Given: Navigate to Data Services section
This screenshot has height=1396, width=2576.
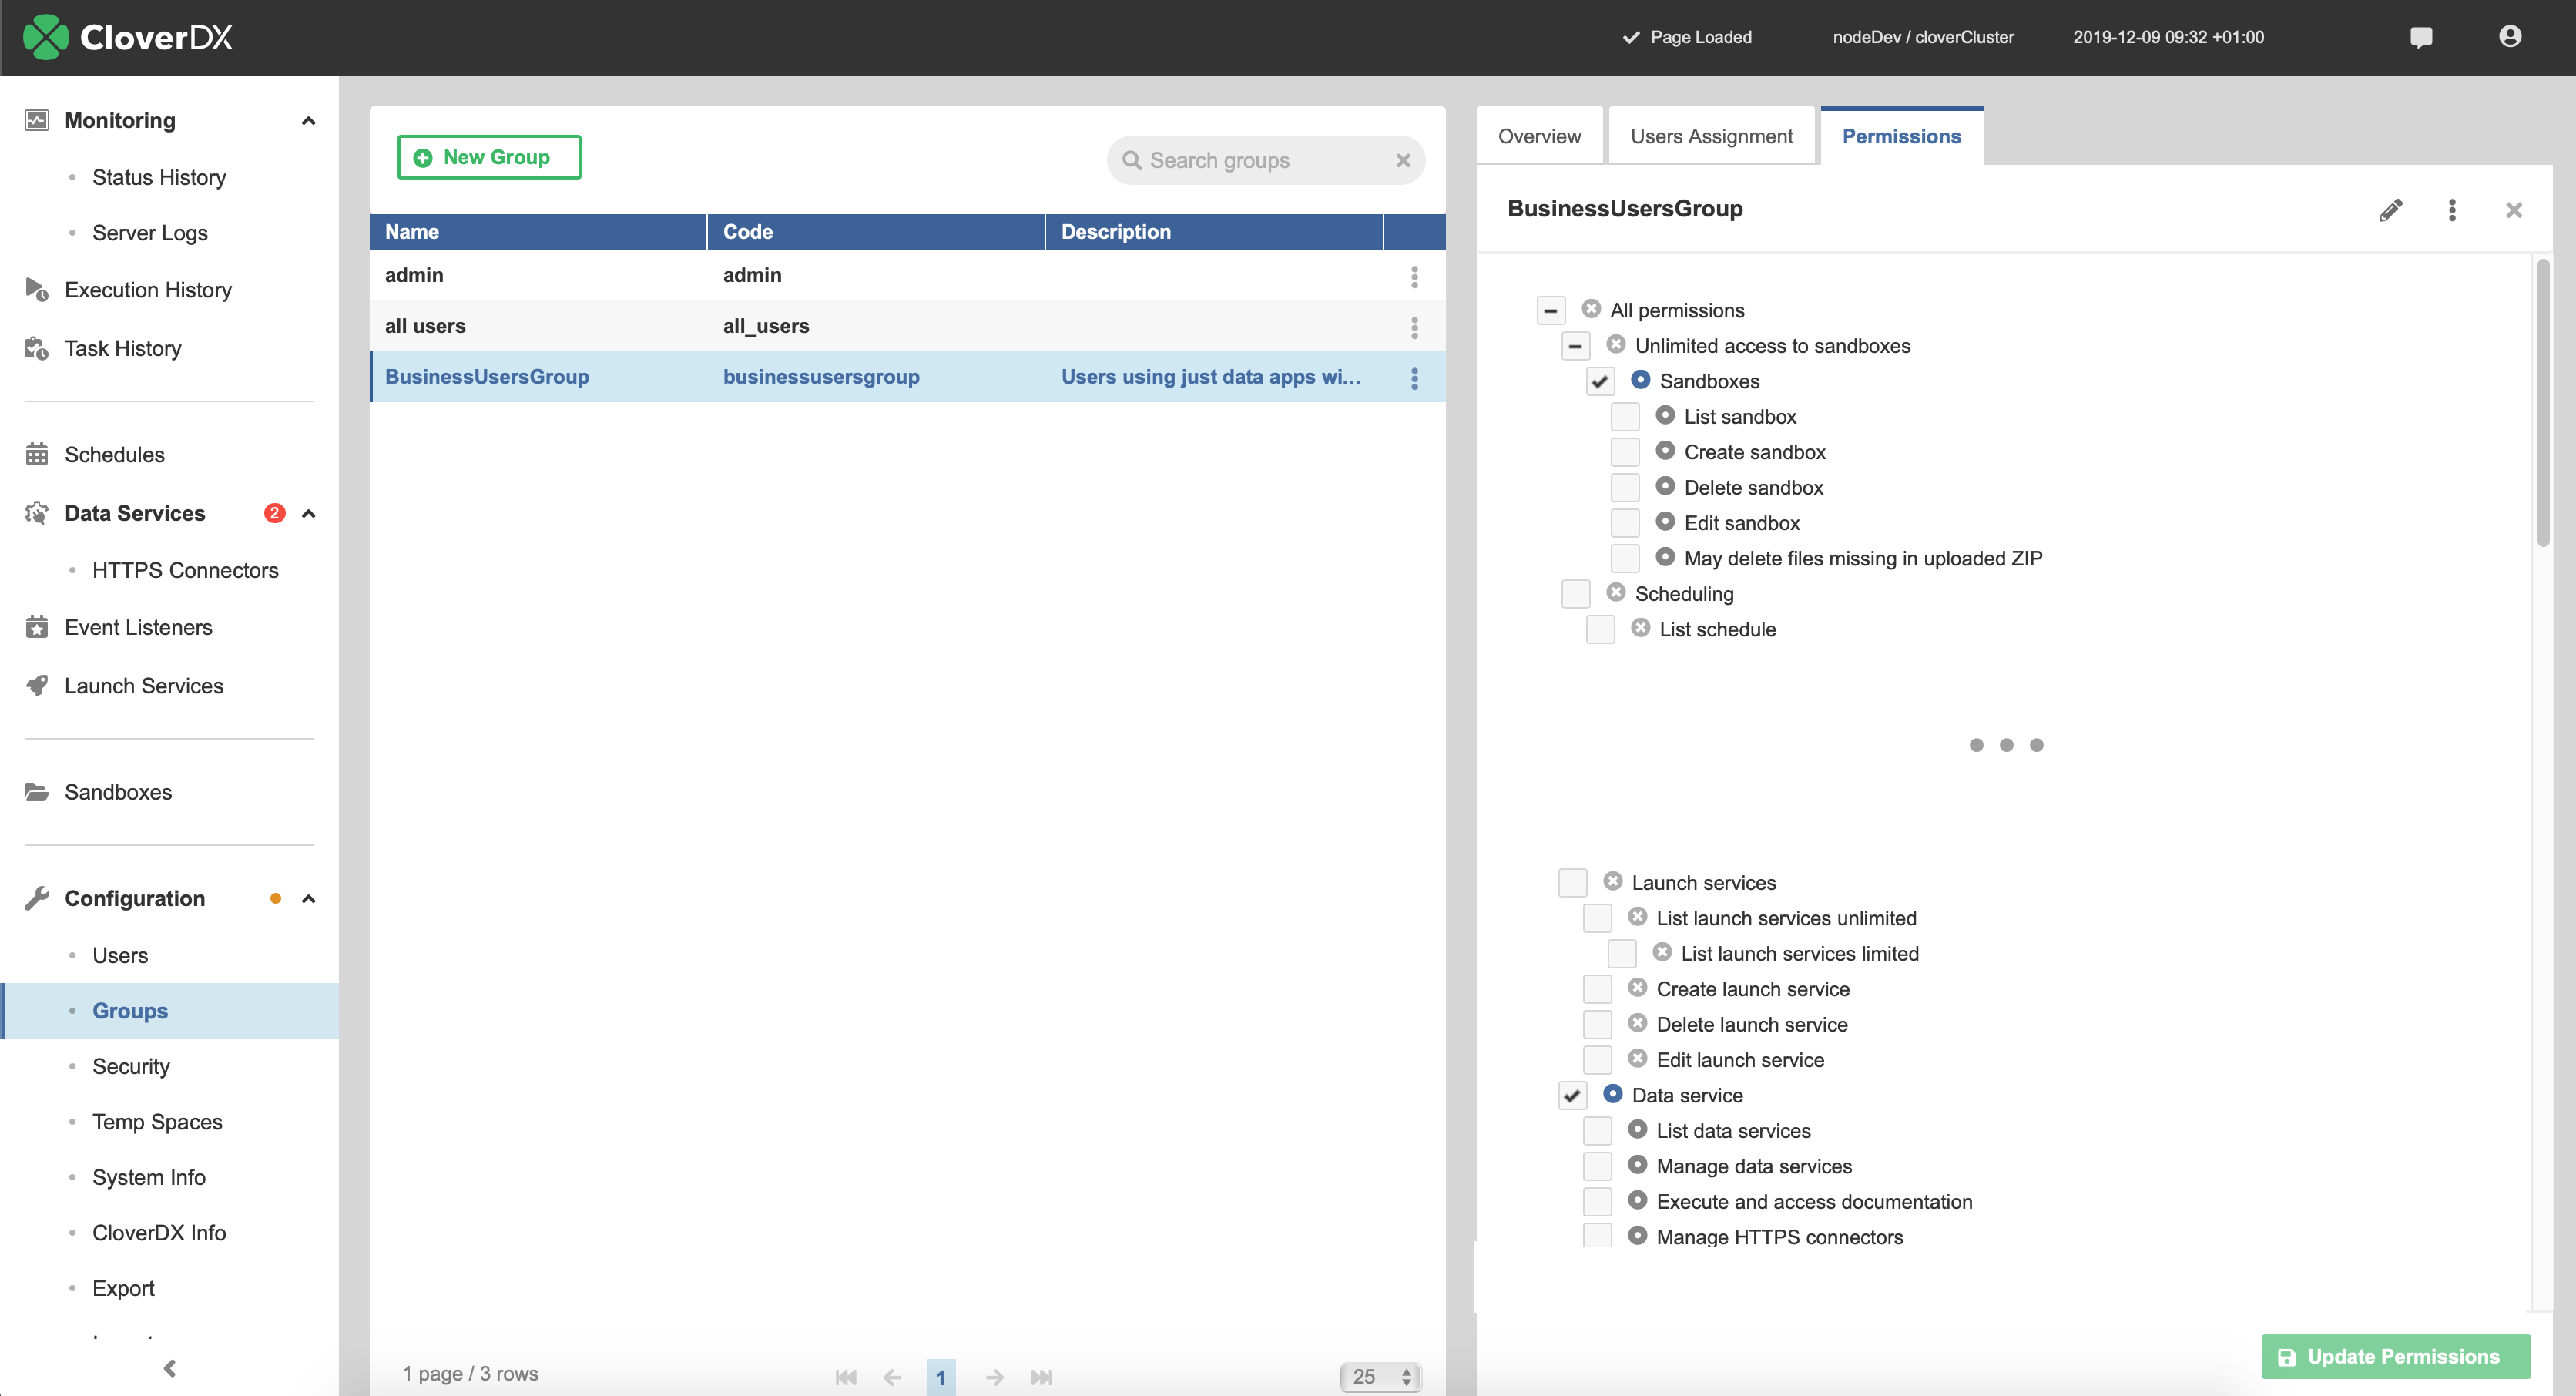Looking at the screenshot, I should click(134, 512).
